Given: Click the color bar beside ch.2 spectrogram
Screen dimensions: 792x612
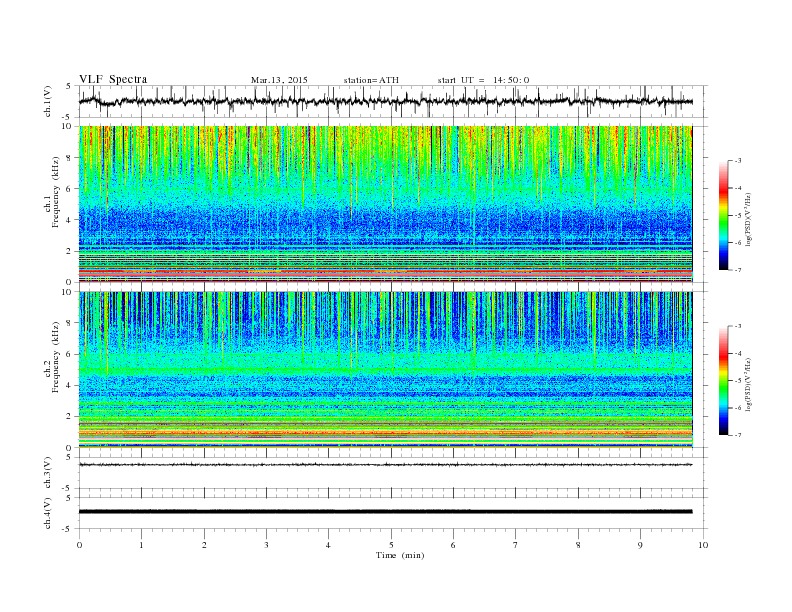Looking at the screenshot, I should click(x=723, y=381).
